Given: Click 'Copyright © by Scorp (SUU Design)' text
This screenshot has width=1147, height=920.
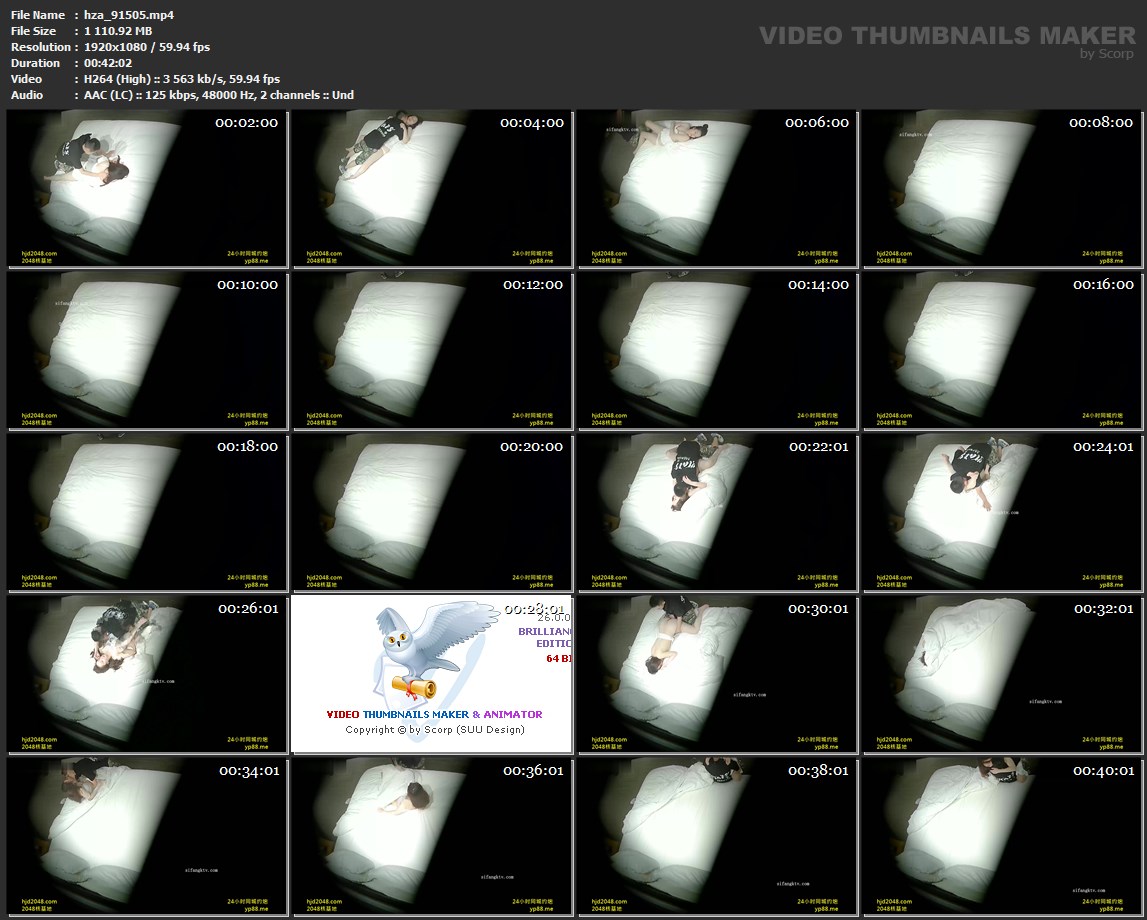Looking at the screenshot, I should [x=435, y=729].
